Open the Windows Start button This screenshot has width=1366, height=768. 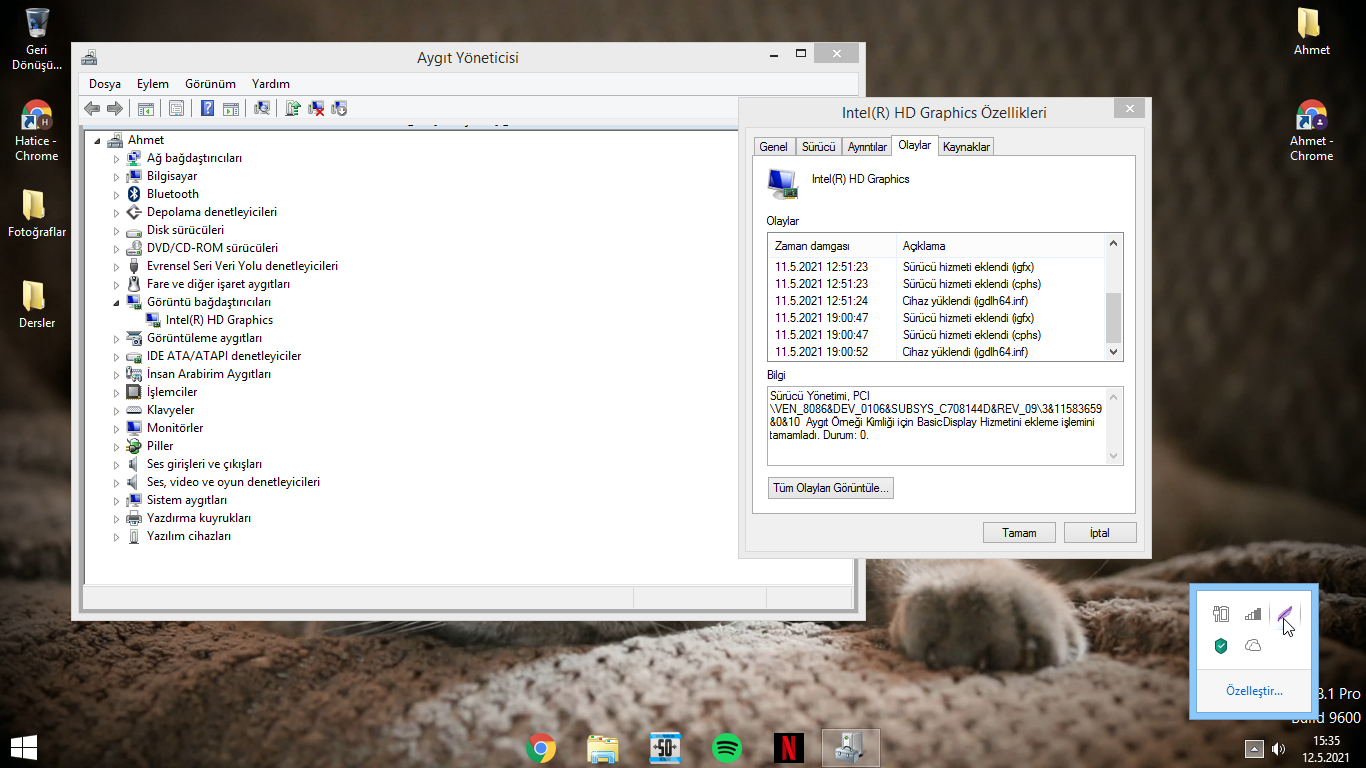click(24, 747)
